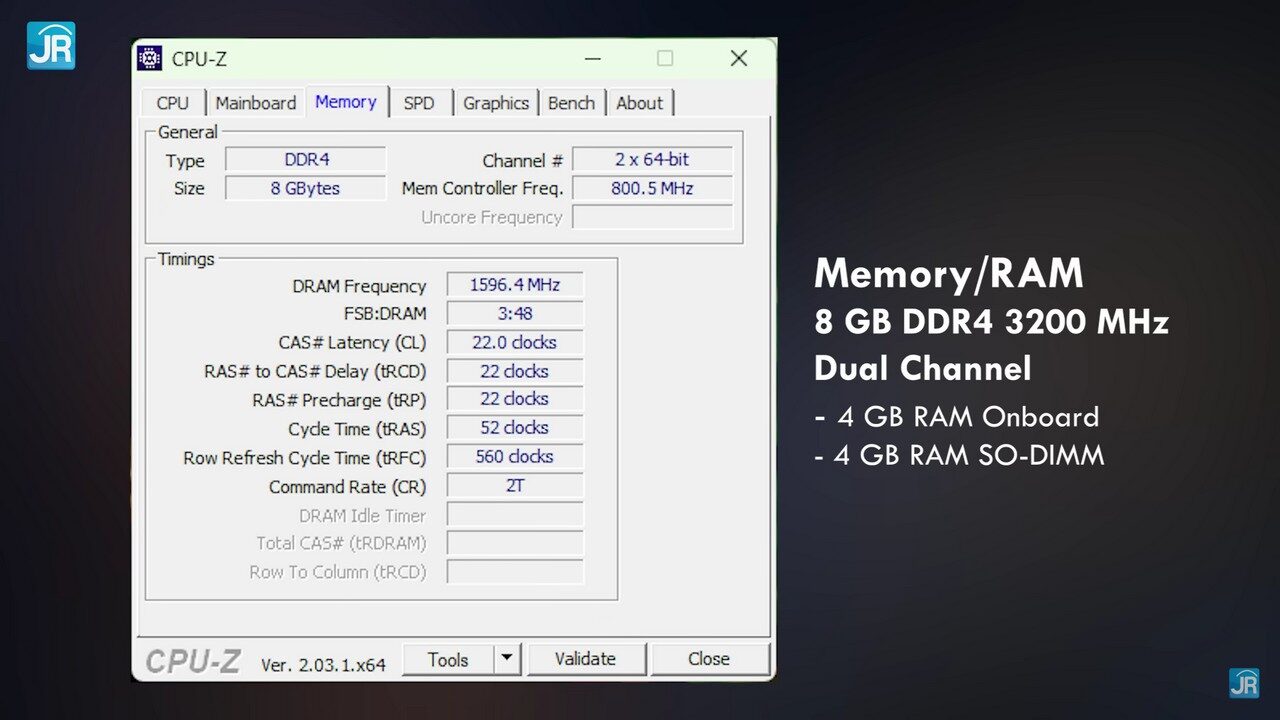Screen dimensions: 1280x720
Task: Click the "CAS# Latency (CL)" label
Action: click(352, 343)
